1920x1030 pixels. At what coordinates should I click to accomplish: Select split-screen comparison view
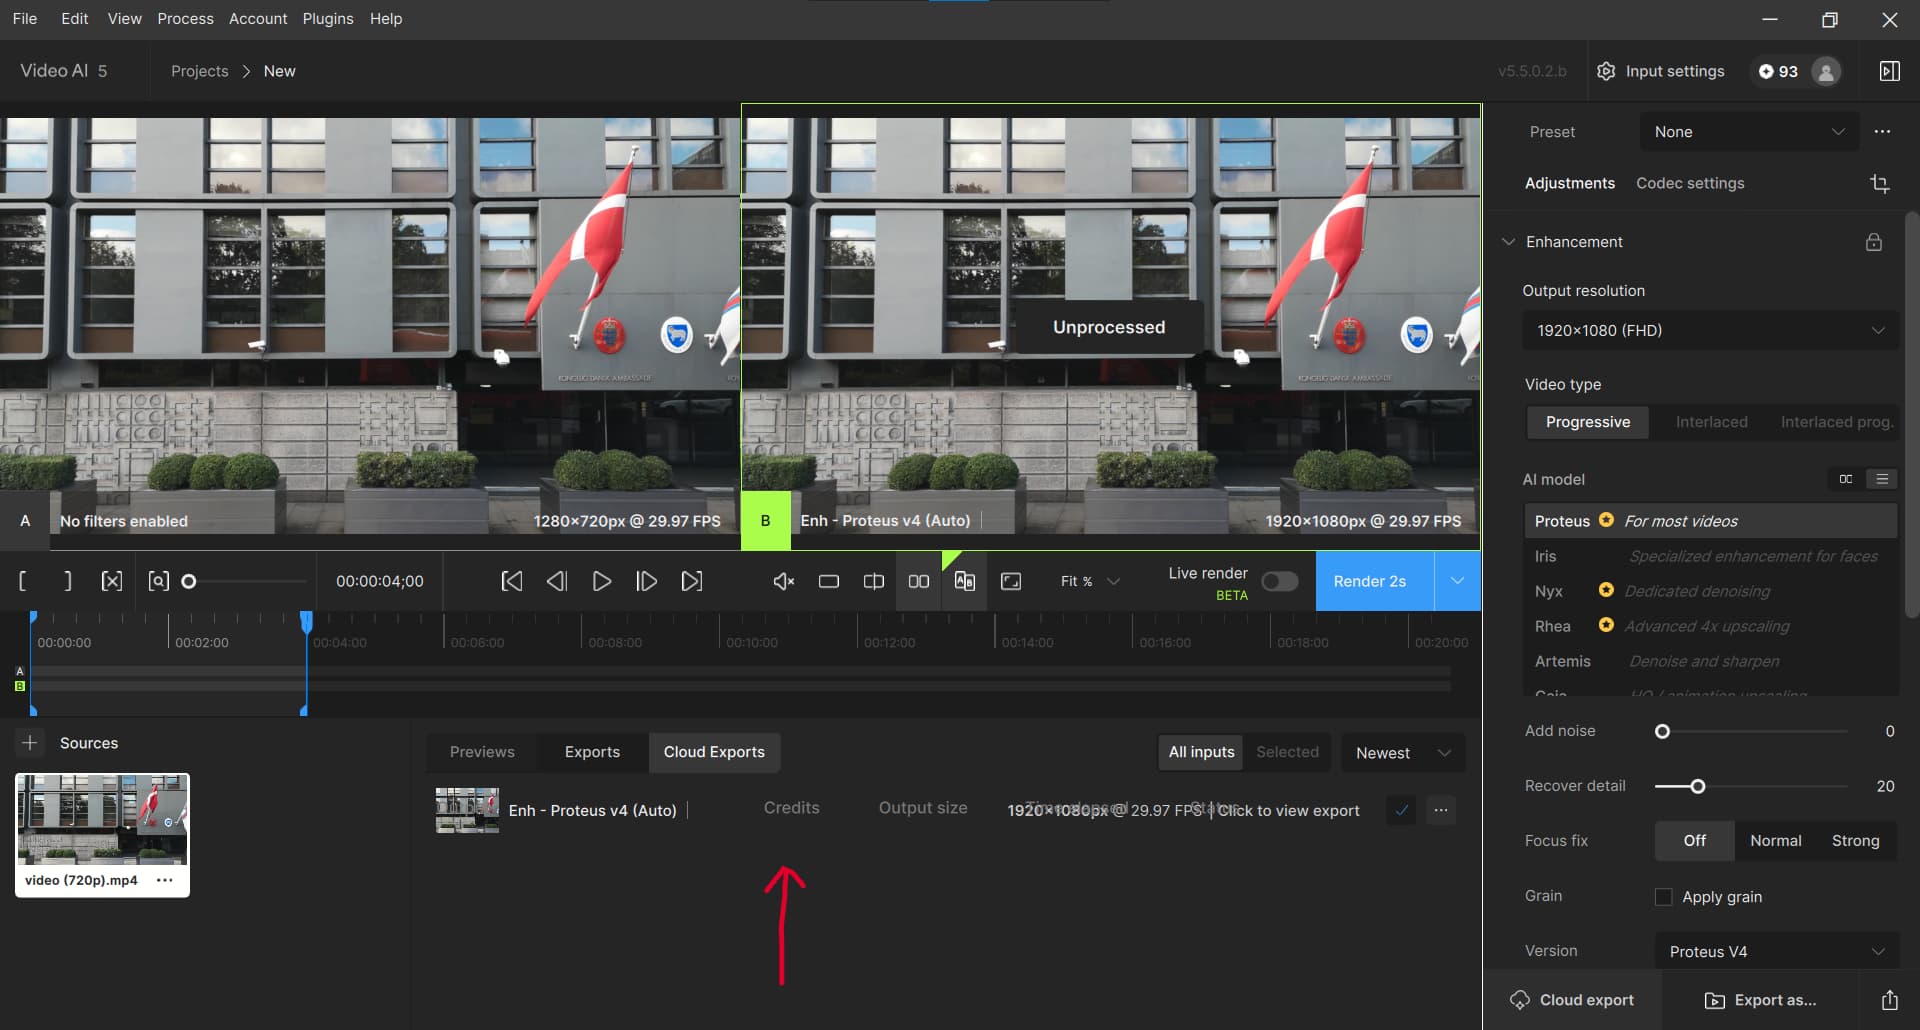coord(873,582)
